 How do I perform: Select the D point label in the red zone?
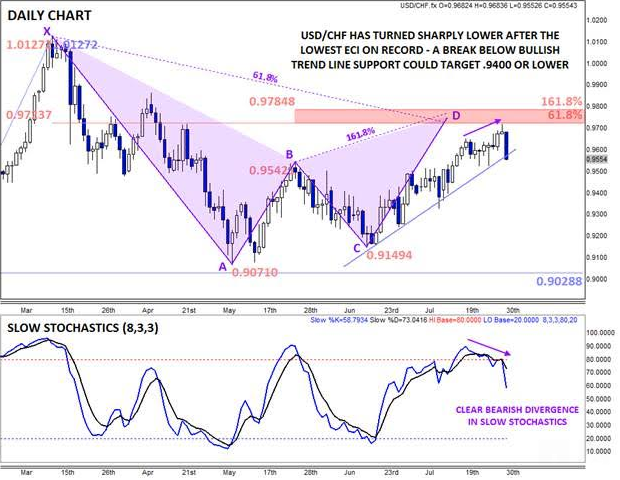[456, 115]
